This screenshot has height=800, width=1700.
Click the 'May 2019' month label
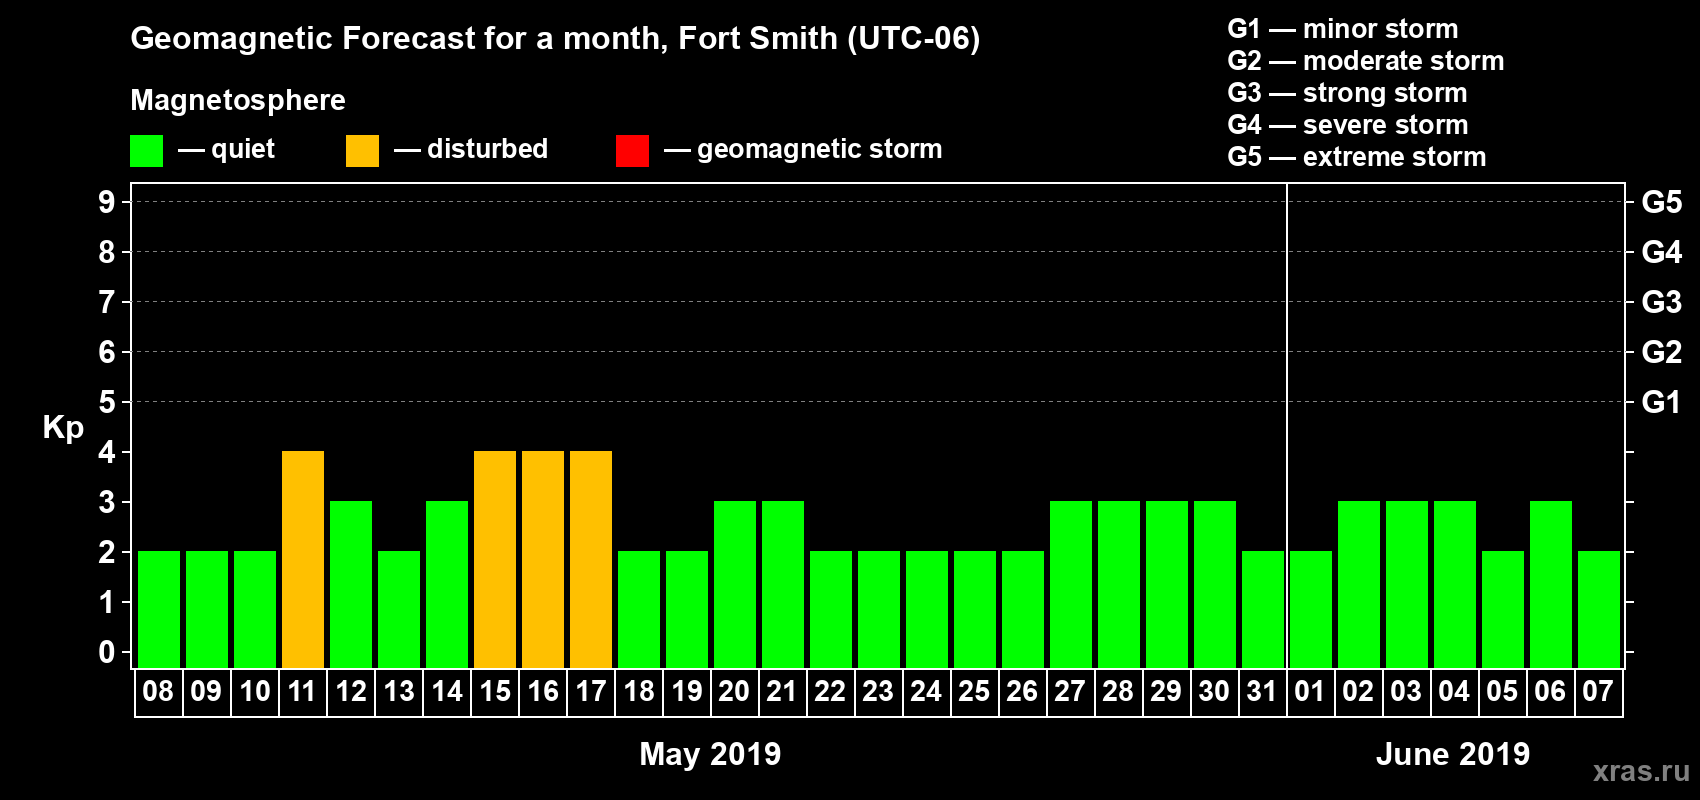coord(710,754)
